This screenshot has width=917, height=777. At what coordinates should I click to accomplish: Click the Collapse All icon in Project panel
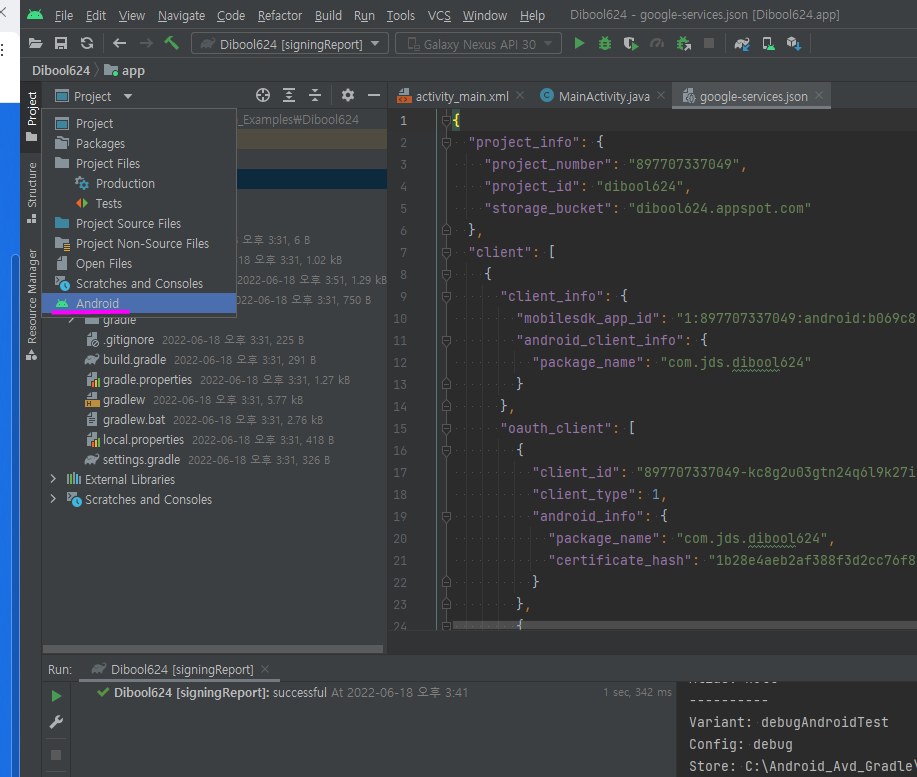point(315,95)
